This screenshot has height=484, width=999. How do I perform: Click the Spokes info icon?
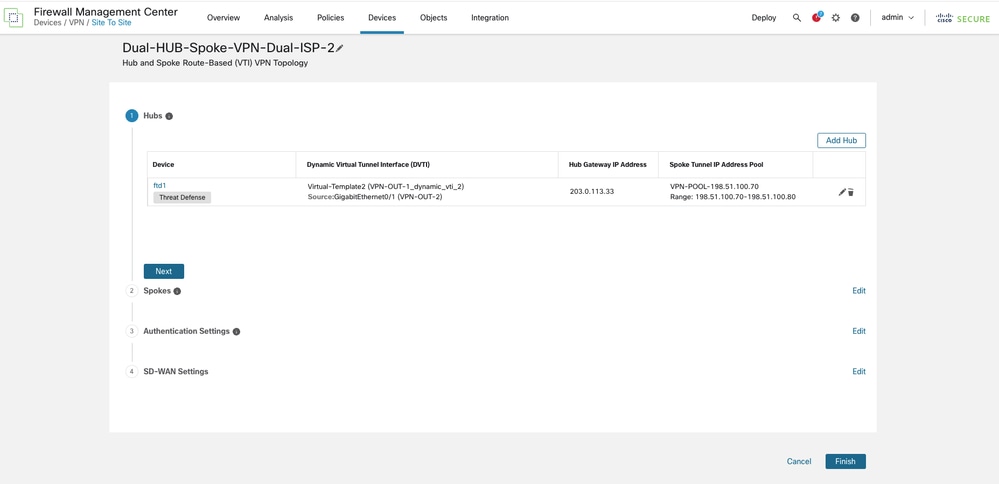(177, 291)
